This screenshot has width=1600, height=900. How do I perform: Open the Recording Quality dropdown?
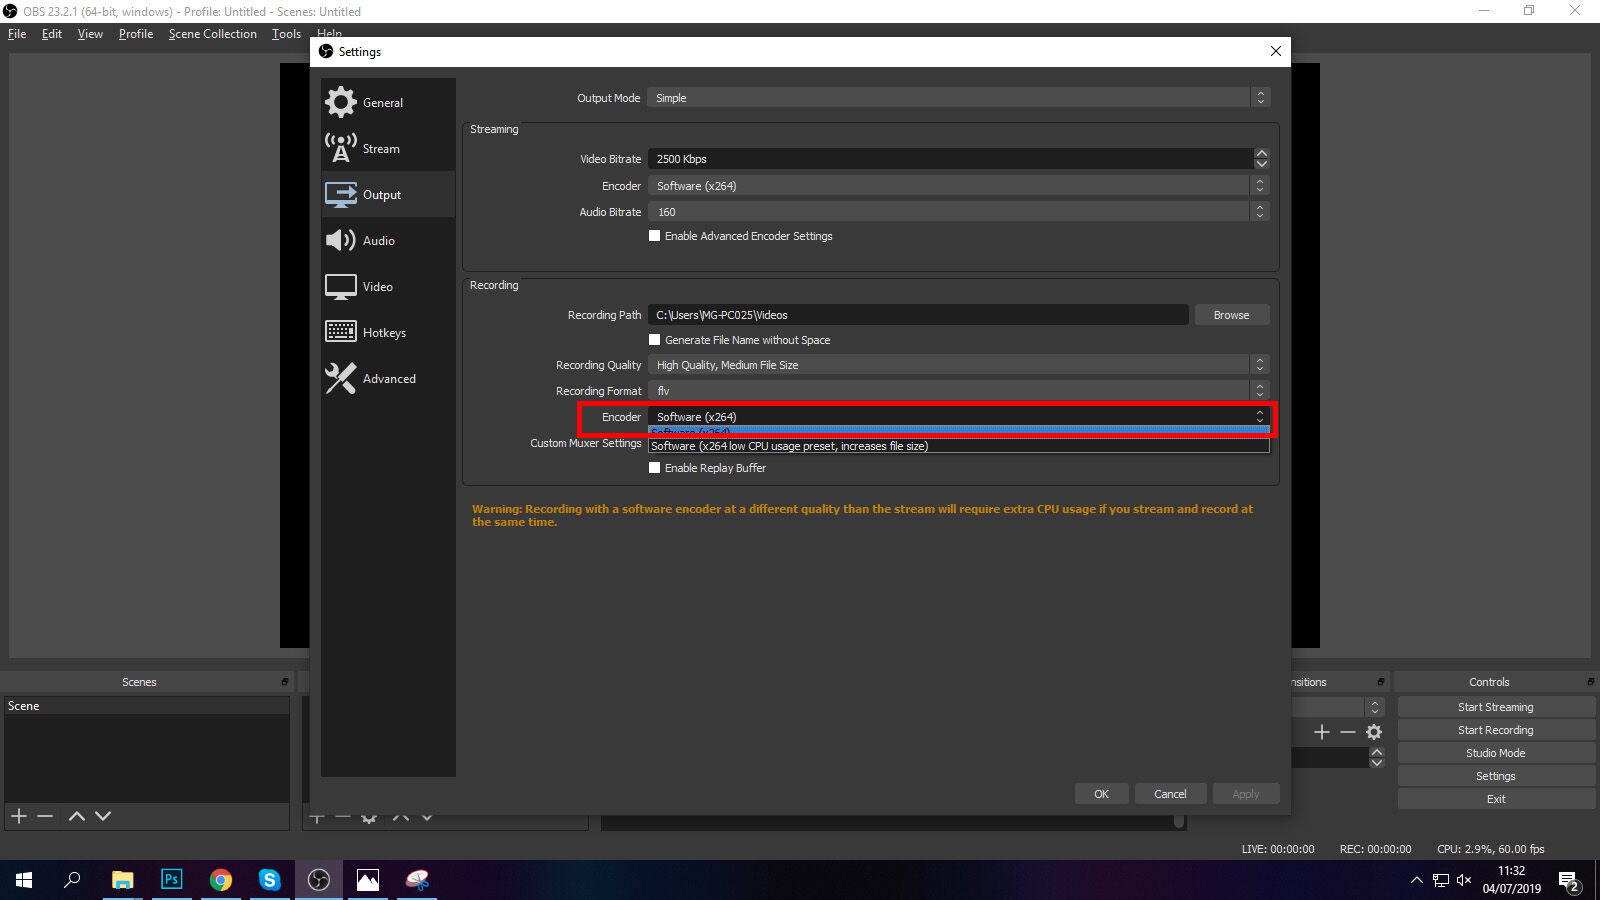point(958,365)
